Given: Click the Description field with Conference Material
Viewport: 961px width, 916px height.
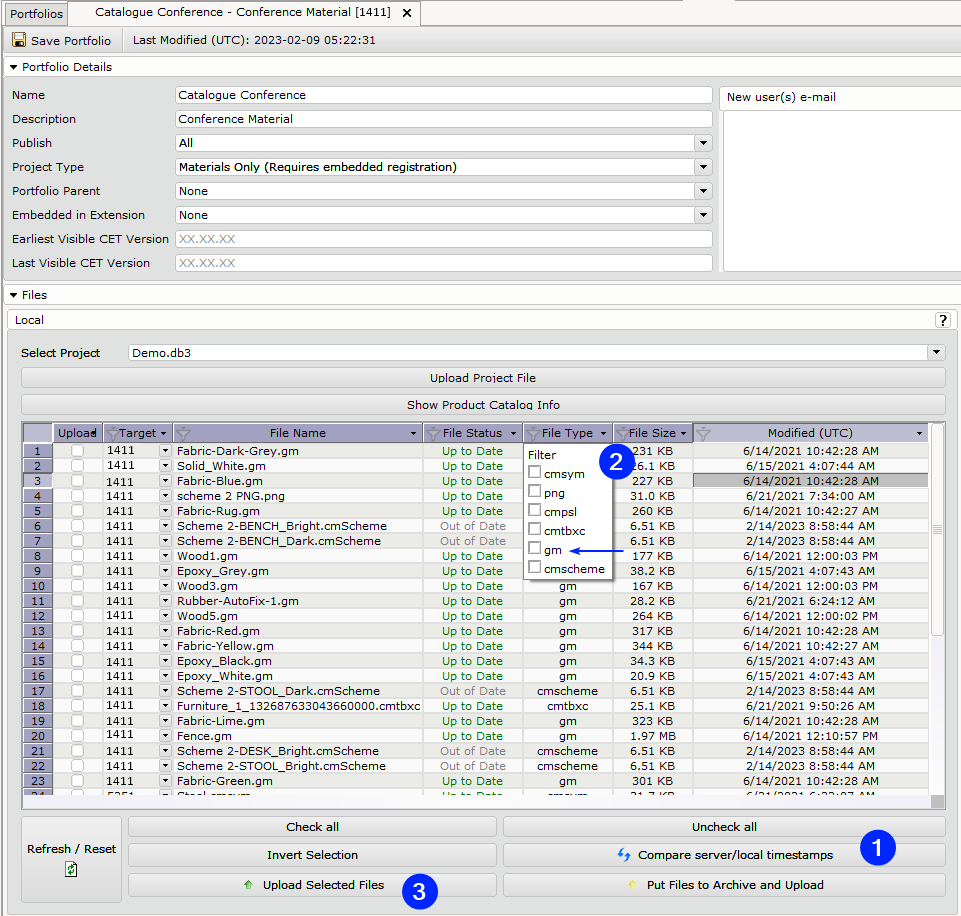Looking at the screenshot, I should click(x=444, y=119).
